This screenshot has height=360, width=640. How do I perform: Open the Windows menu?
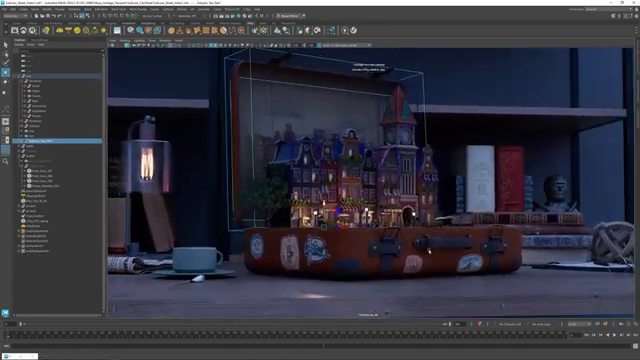tap(74, 9)
